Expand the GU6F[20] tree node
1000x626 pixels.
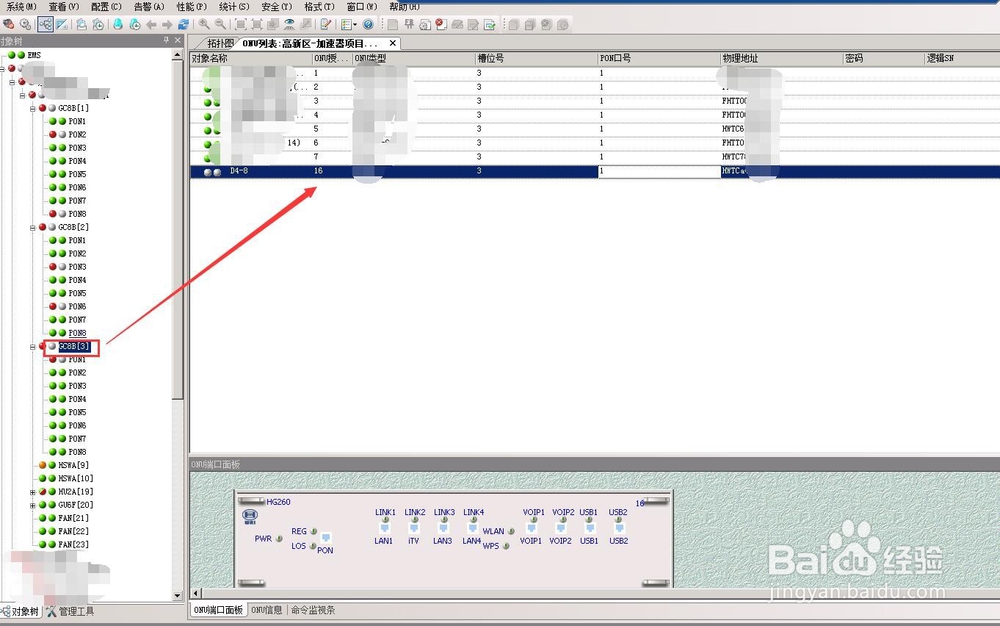[33, 506]
